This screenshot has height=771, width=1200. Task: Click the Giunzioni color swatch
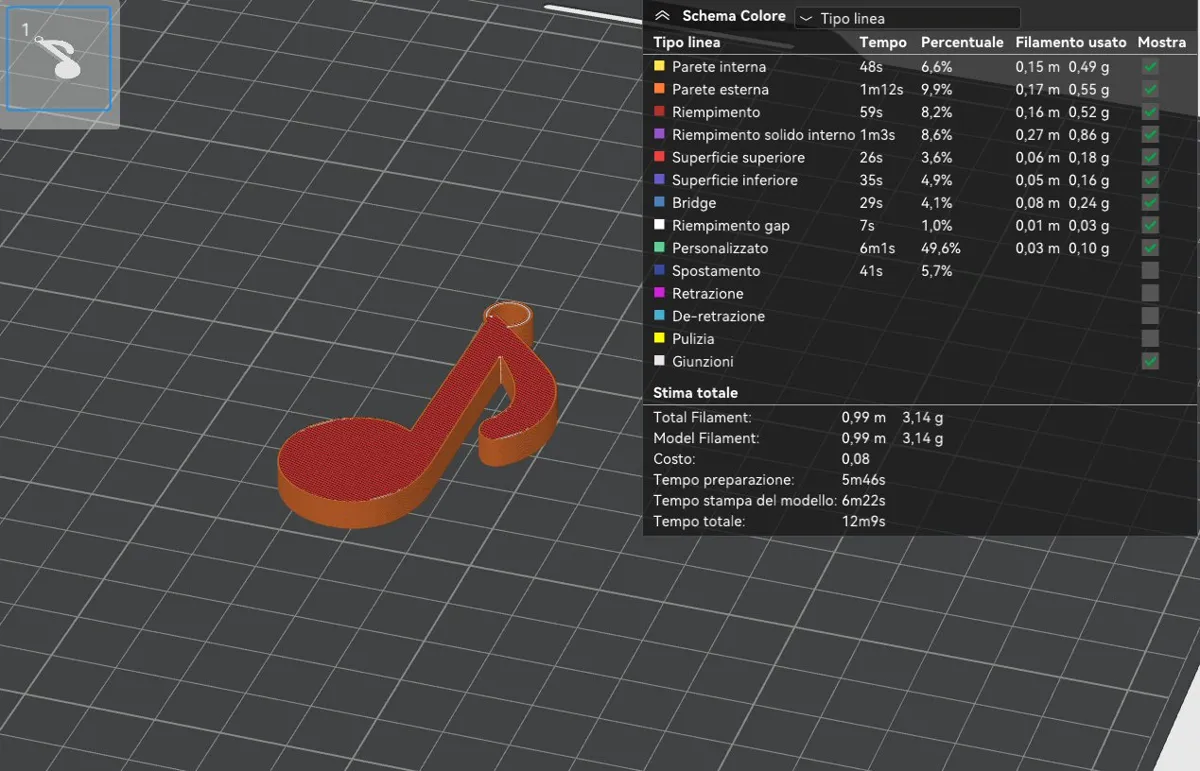tap(659, 361)
